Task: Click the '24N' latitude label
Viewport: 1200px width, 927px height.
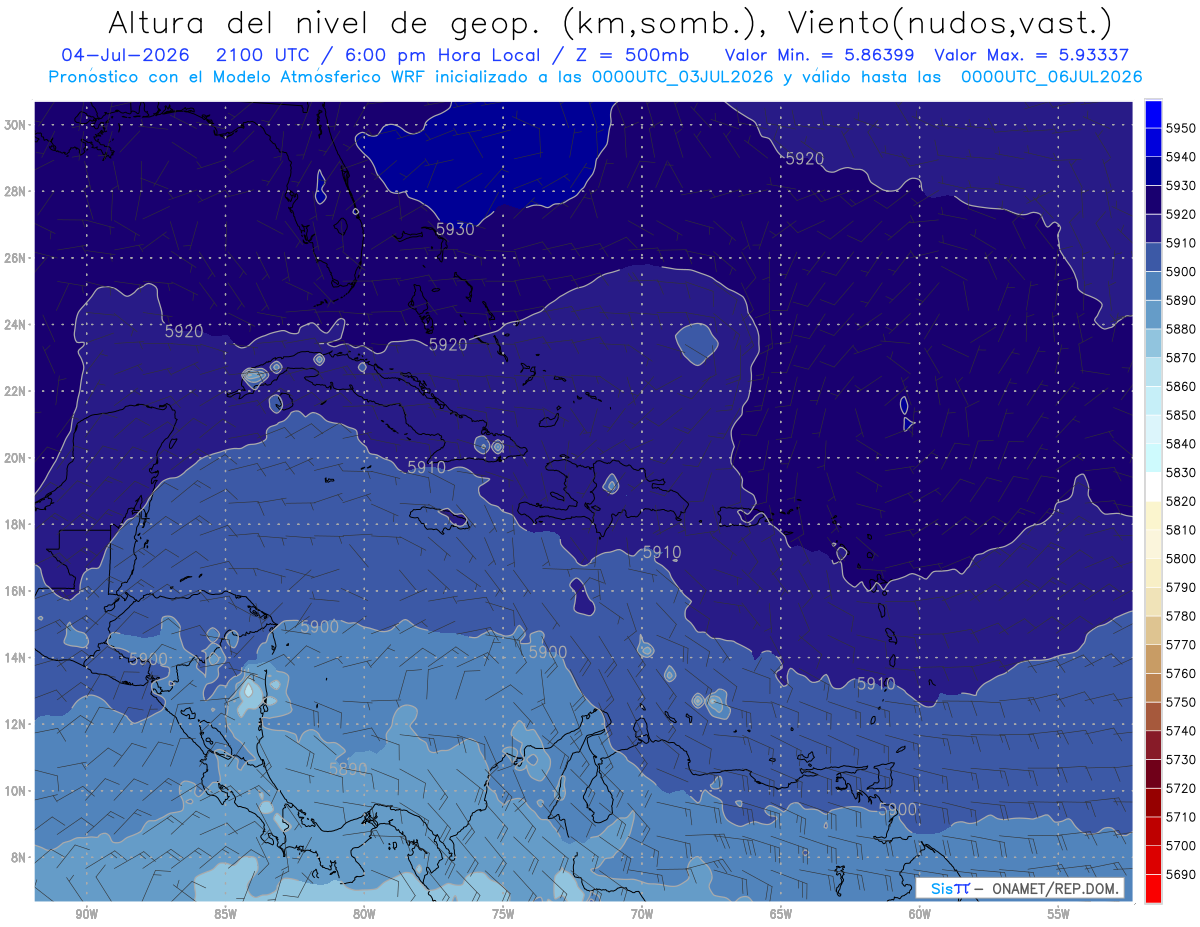Action: click(15, 325)
